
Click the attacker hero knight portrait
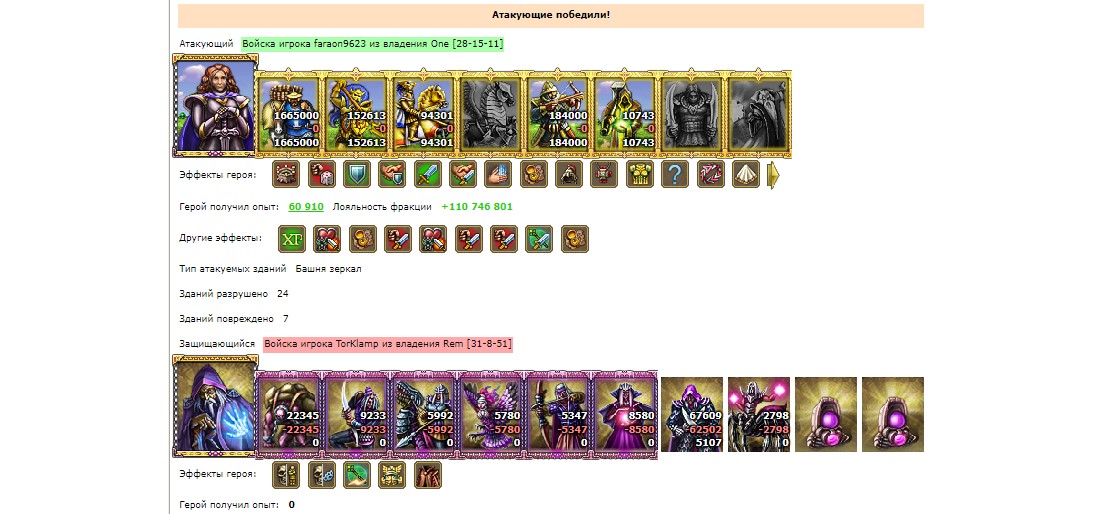(215, 108)
